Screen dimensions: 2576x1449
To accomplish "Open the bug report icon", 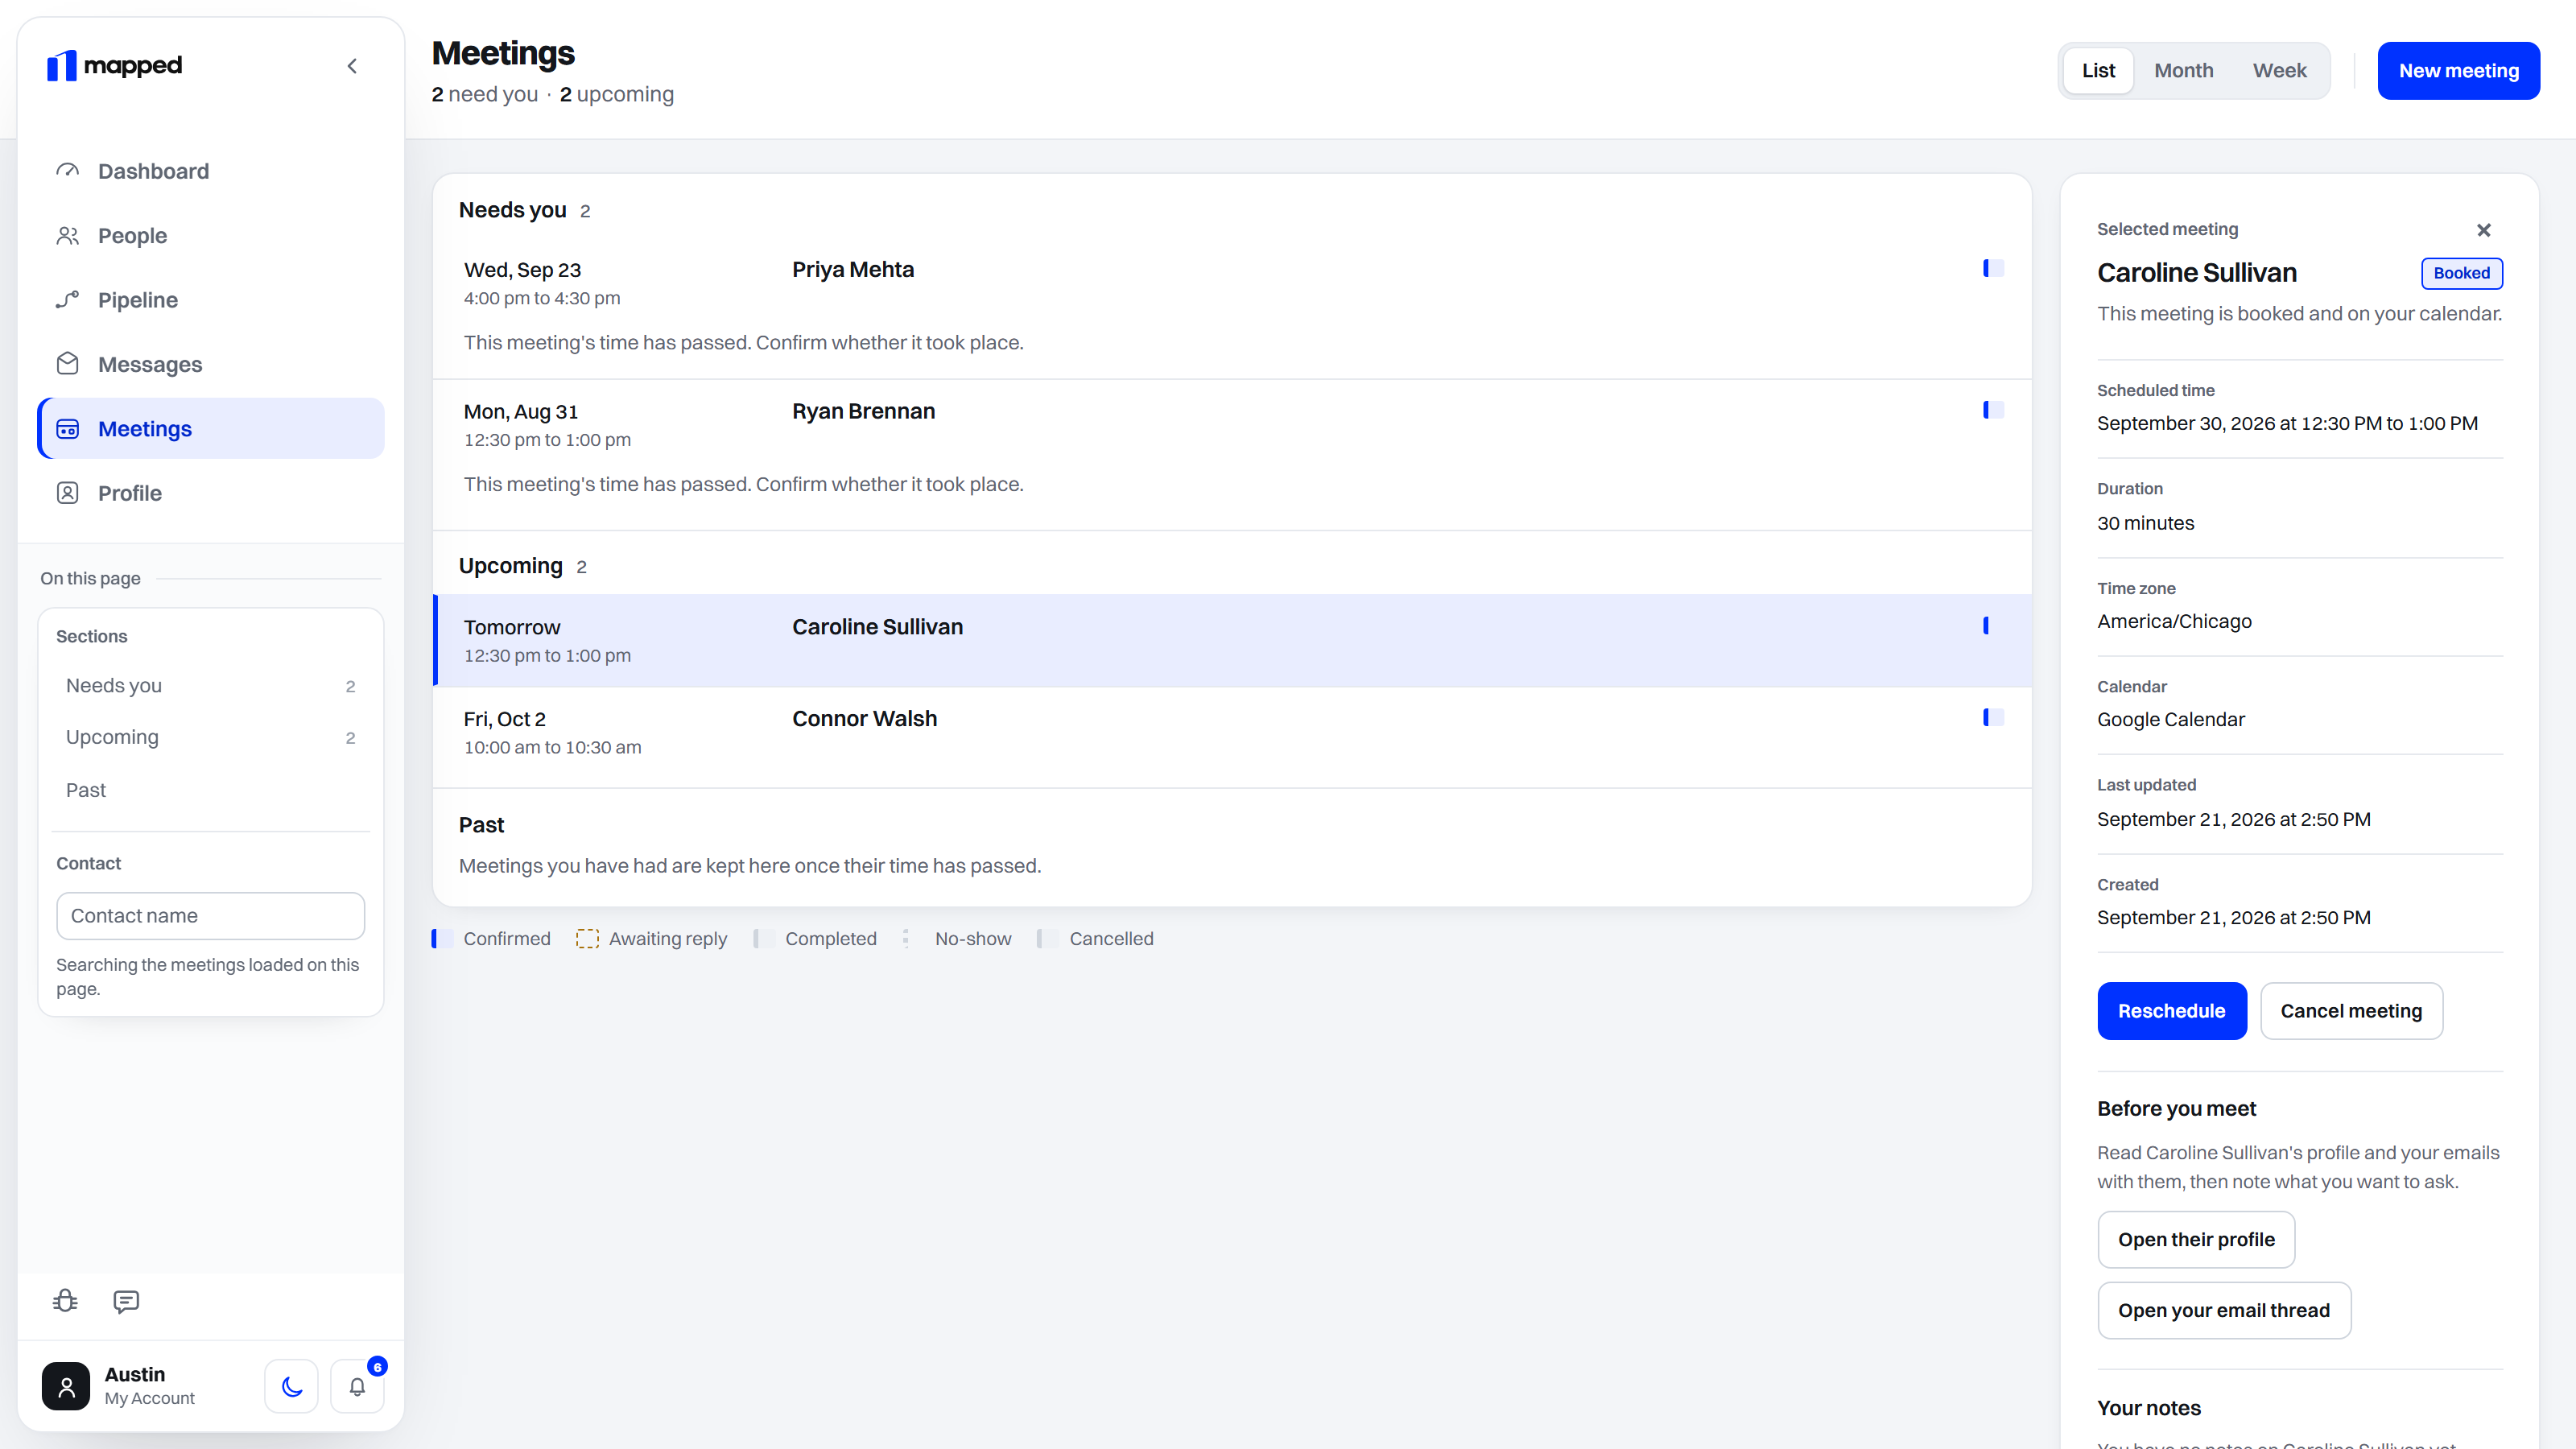I will (x=65, y=1301).
